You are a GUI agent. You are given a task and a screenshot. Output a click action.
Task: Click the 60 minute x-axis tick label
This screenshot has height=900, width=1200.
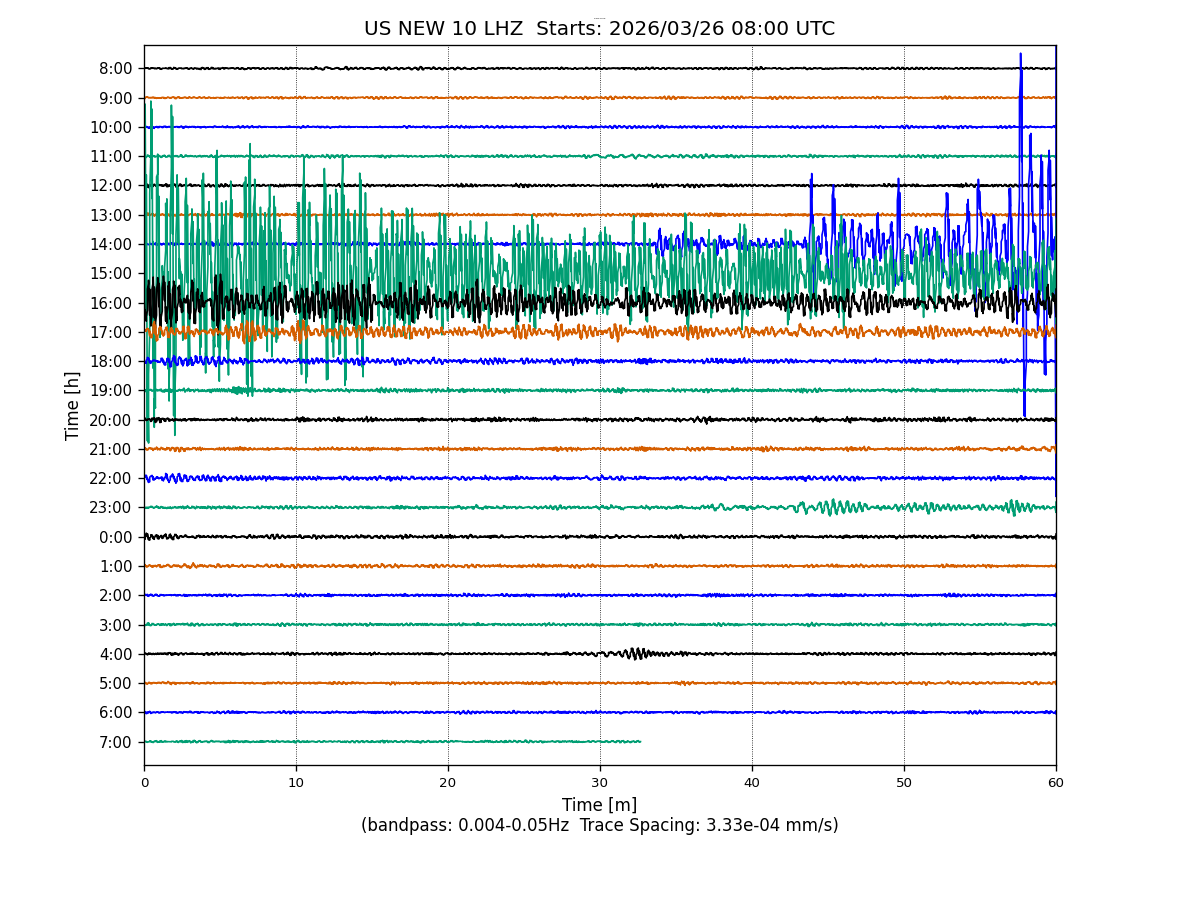tap(1056, 783)
